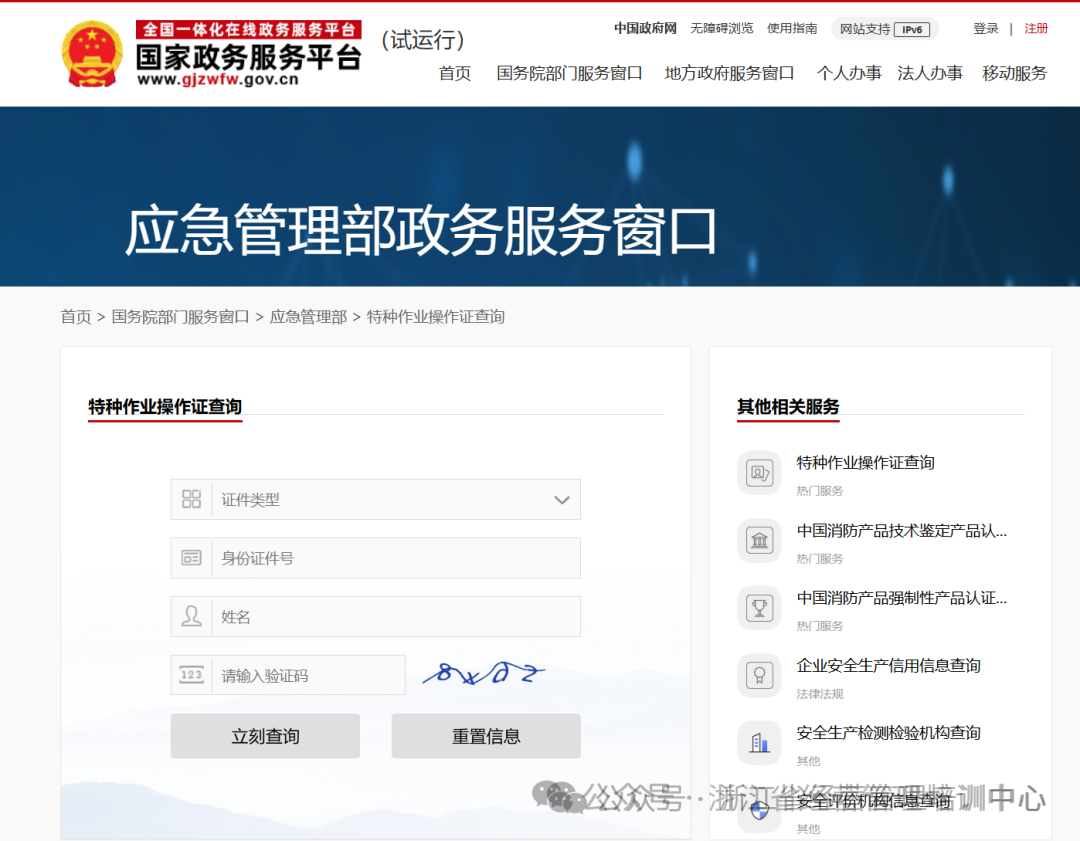Click the 123 icon beside captcha input
This screenshot has width=1080, height=841.
click(191, 675)
